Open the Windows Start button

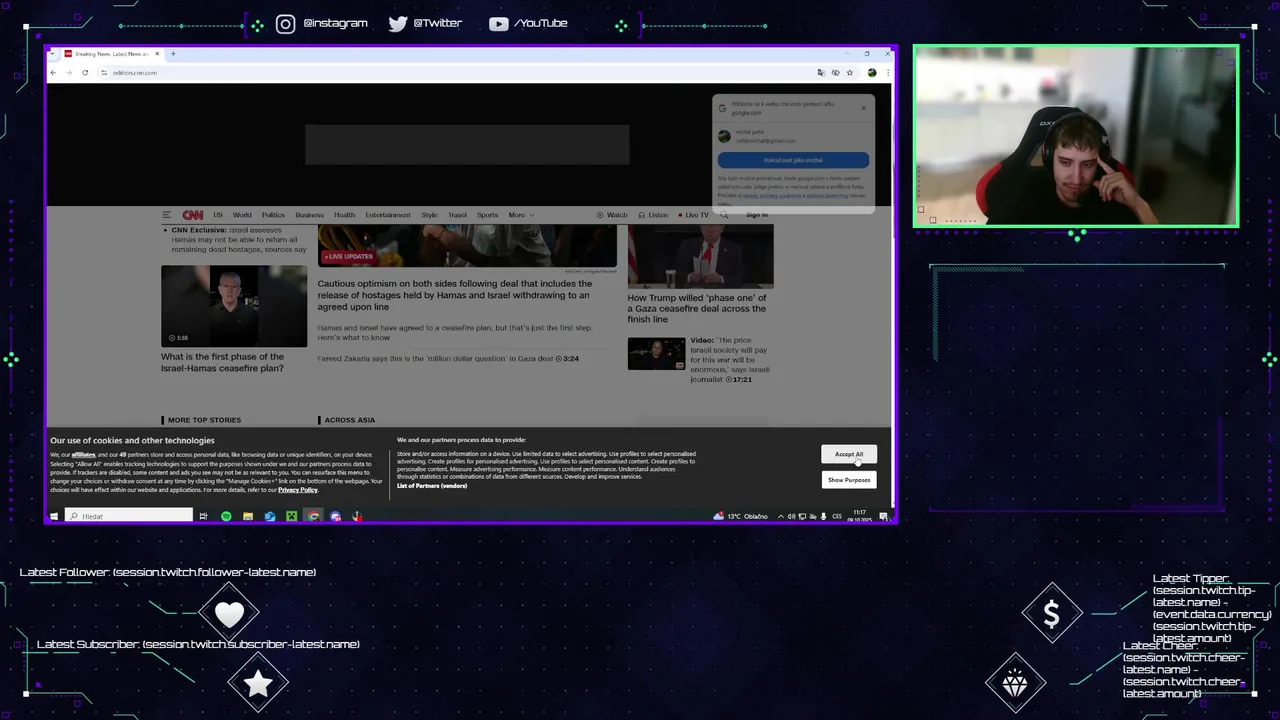(54, 516)
